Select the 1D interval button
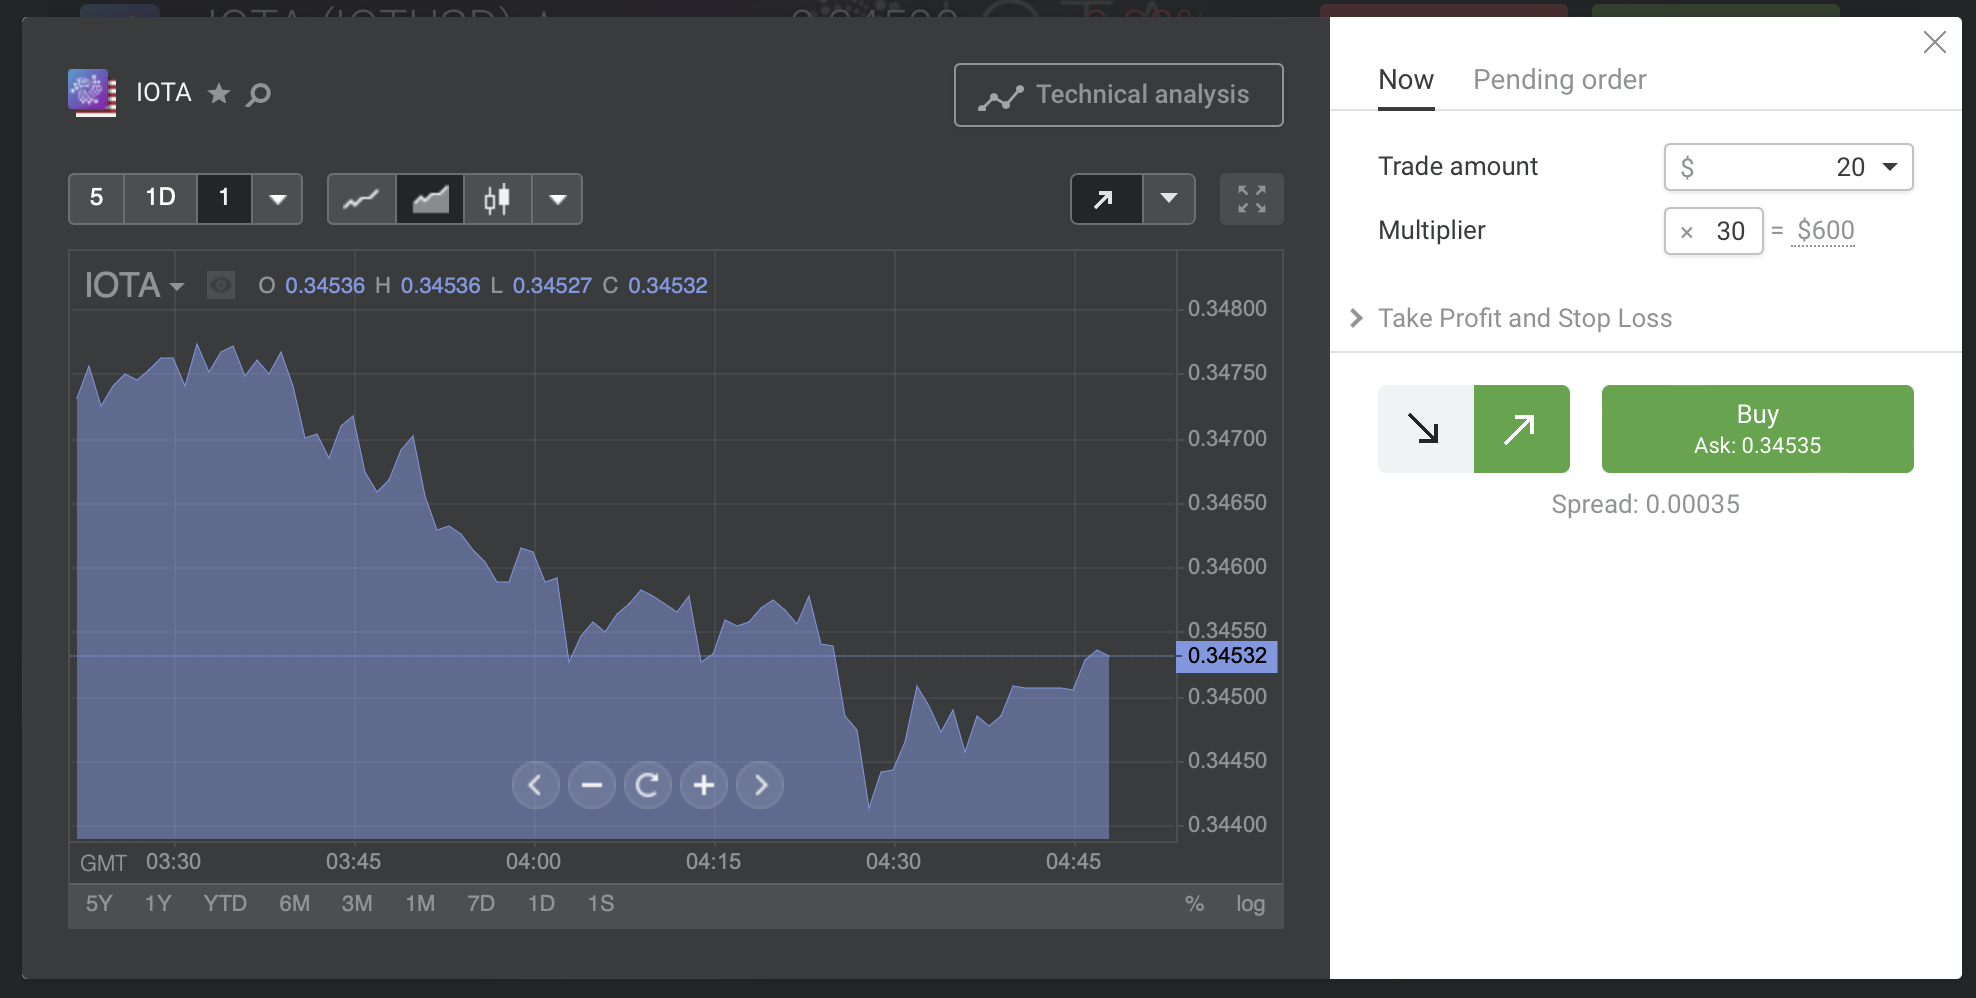The height and width of the screenshot is (998, 1976). 160,198
